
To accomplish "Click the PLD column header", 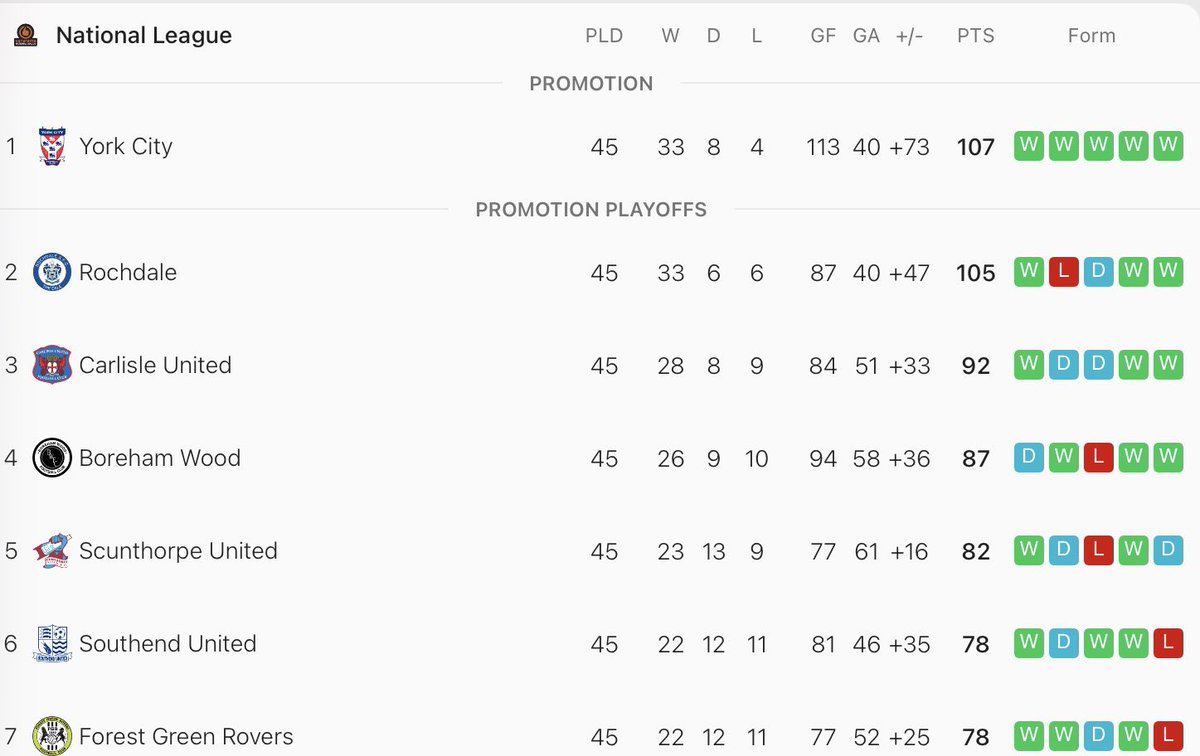I will coord(604,36).
